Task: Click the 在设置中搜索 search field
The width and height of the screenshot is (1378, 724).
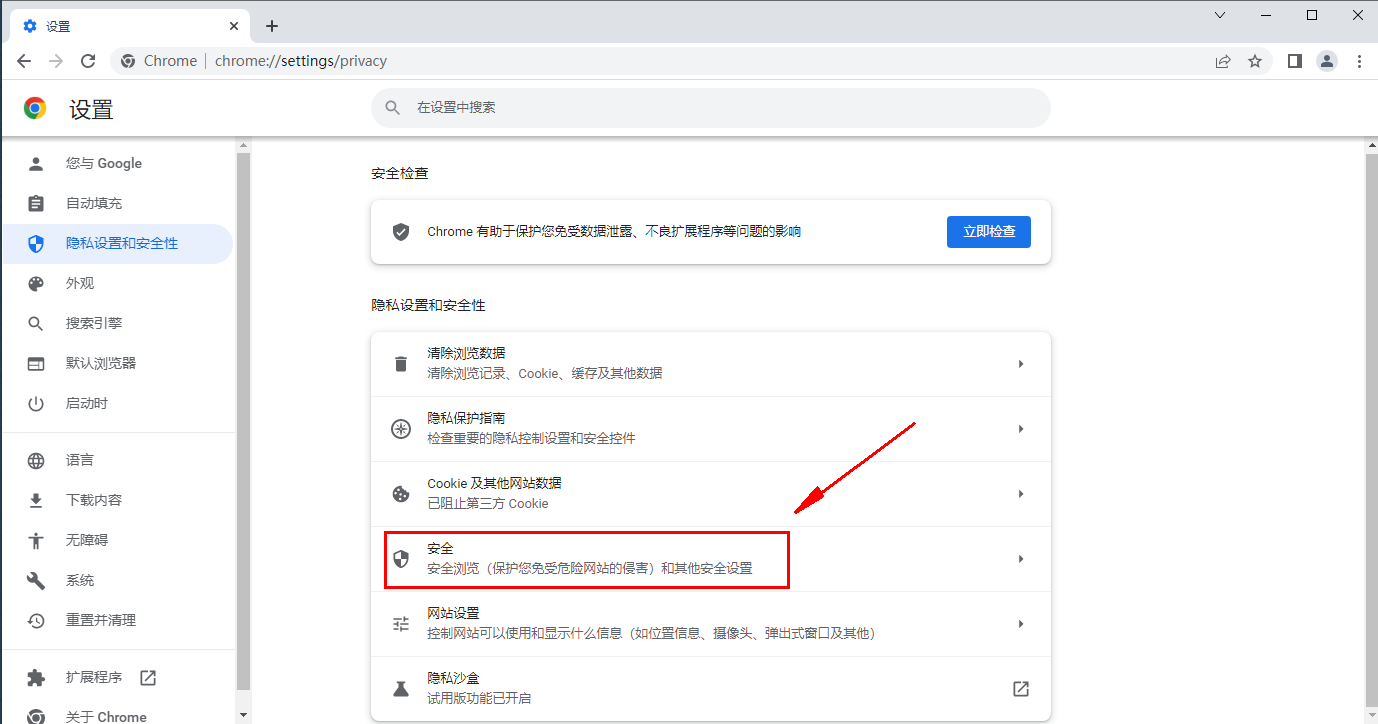Action: click(x=711, y=107)
